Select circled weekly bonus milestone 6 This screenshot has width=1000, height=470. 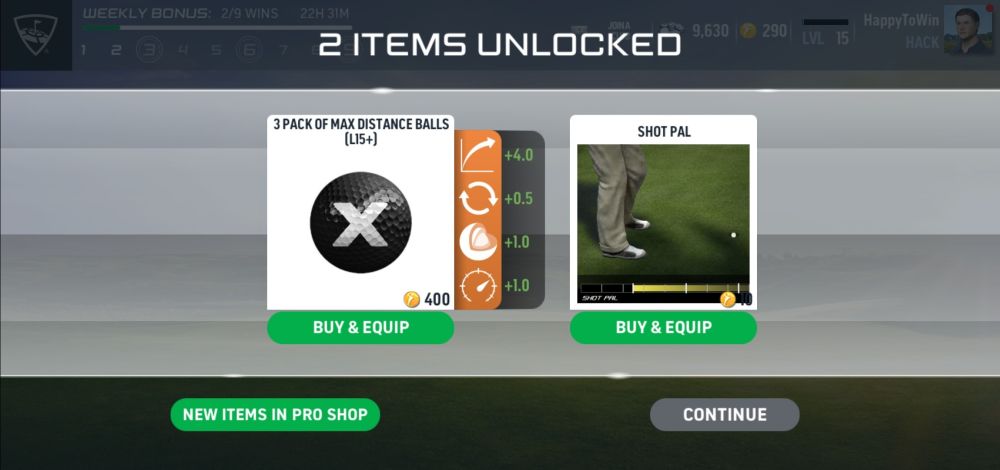(x=249, y=50)
